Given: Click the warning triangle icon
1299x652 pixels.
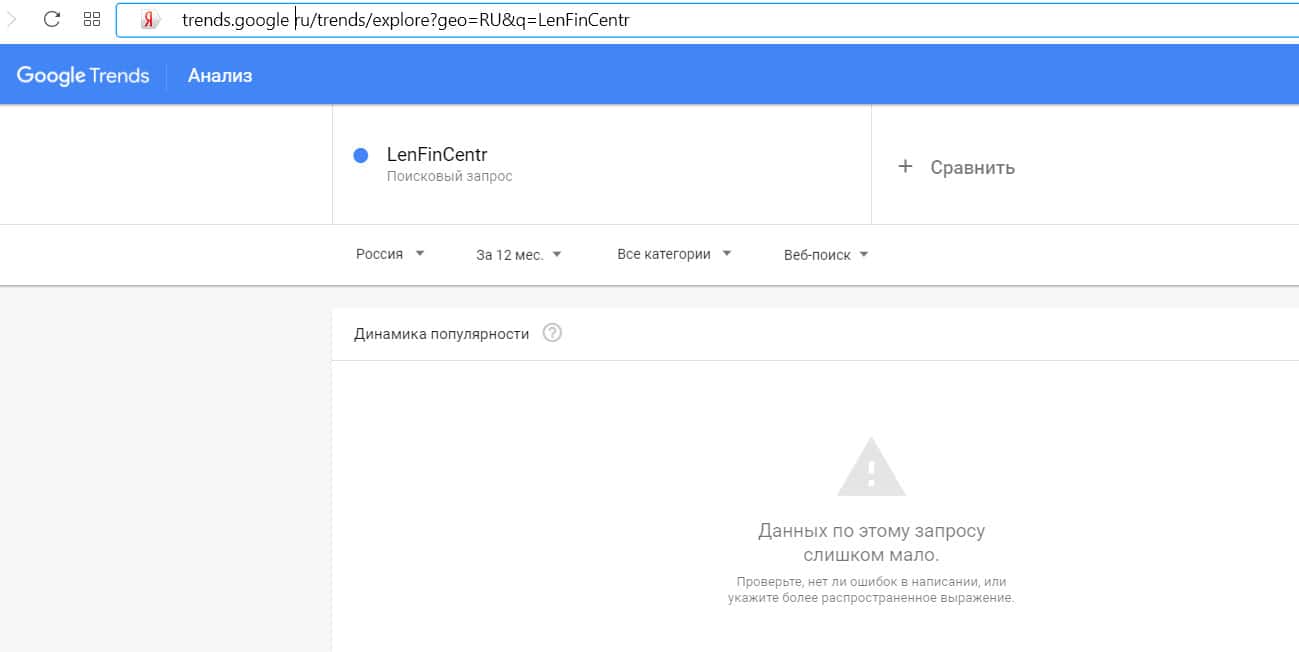Looking at the screenshot, I should [x=871, y=467].
